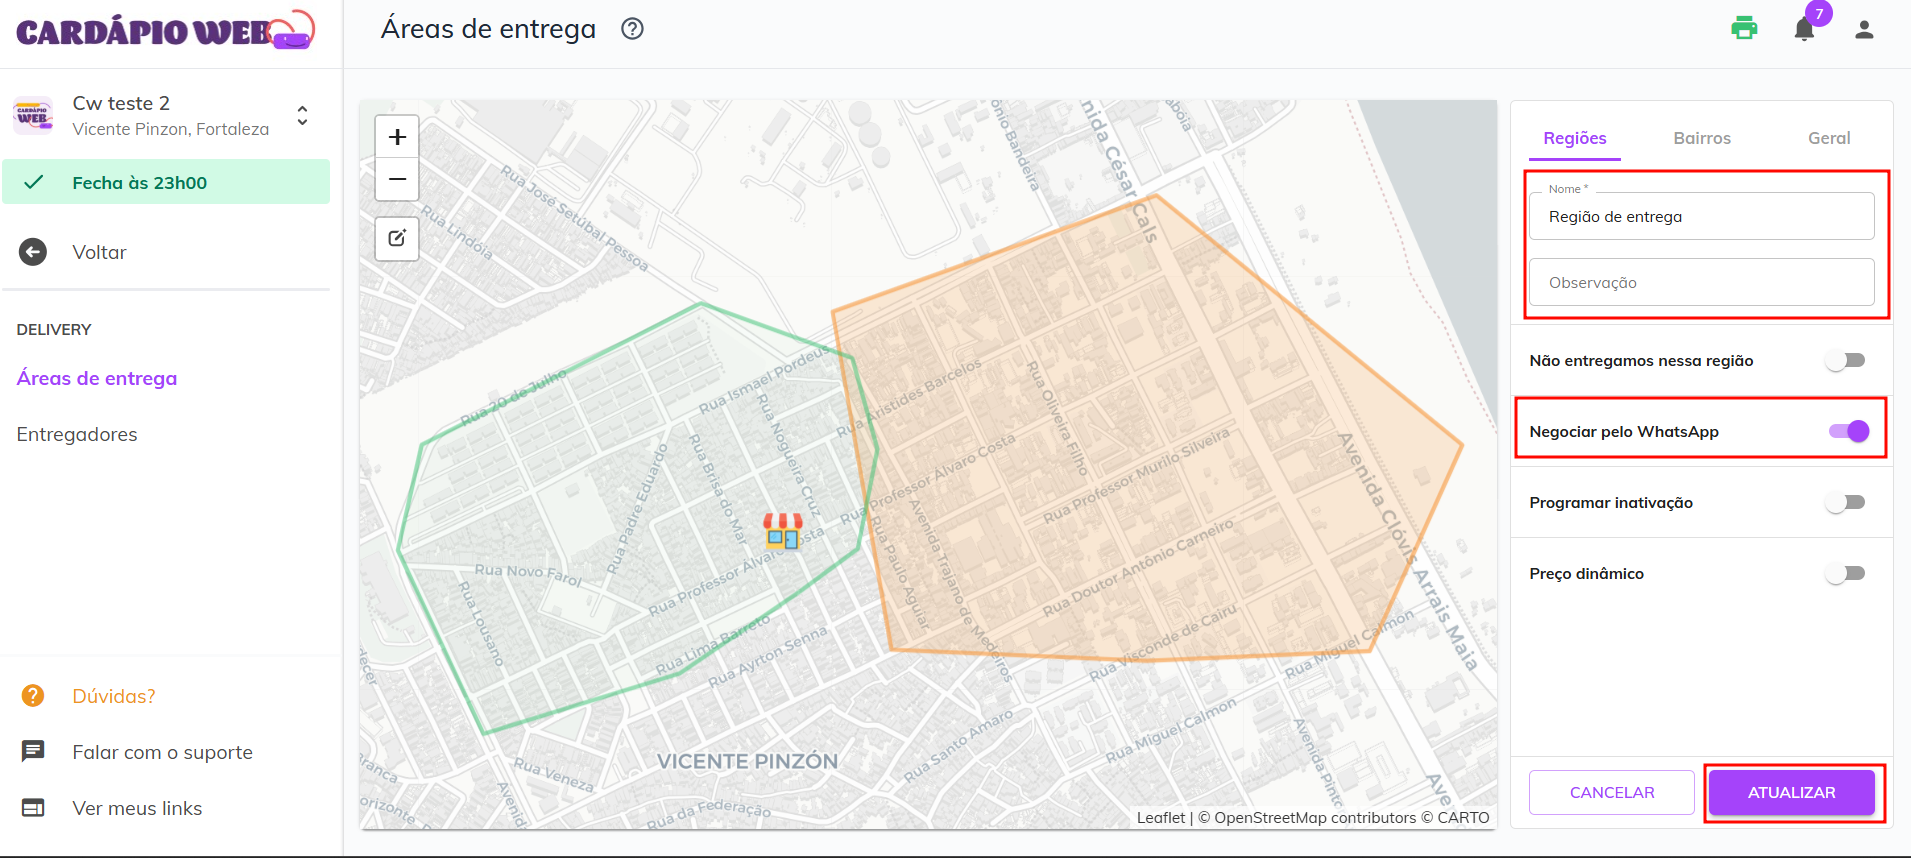
Task: Open the notifications bell
Action: 1804,30
